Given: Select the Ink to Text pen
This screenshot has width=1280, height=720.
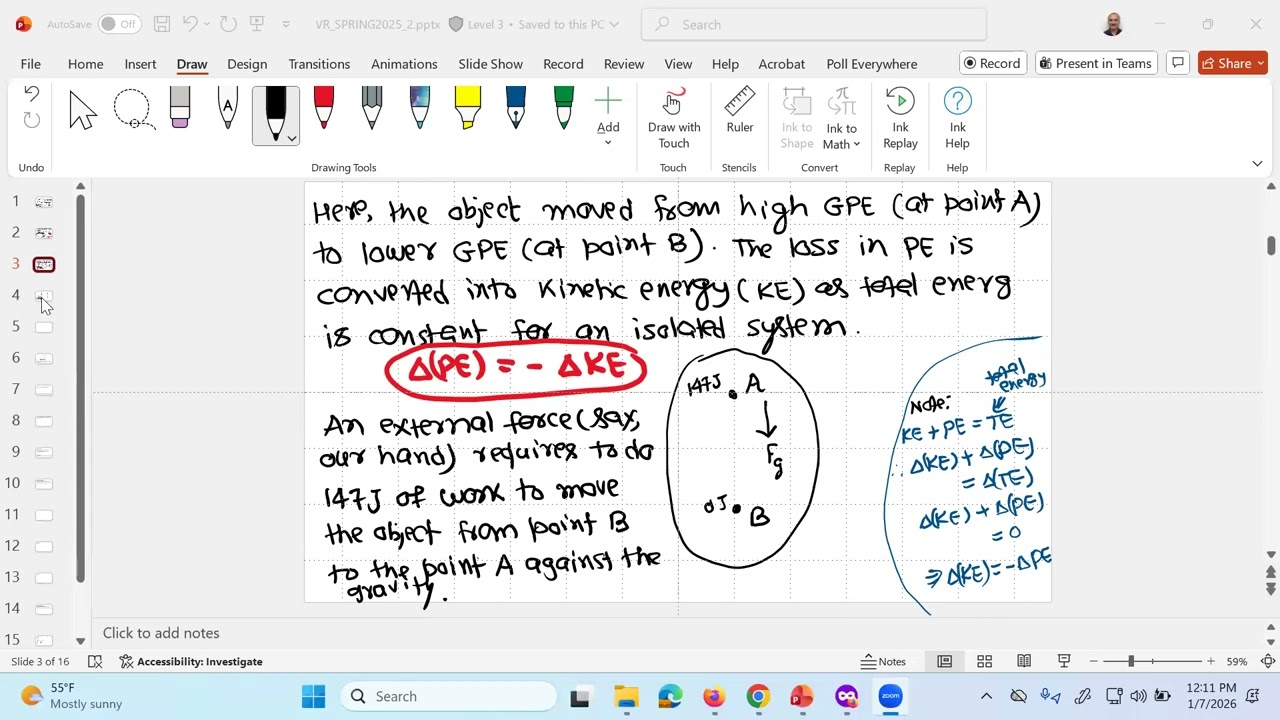Looking at the screenshot, I should [228, 108].
